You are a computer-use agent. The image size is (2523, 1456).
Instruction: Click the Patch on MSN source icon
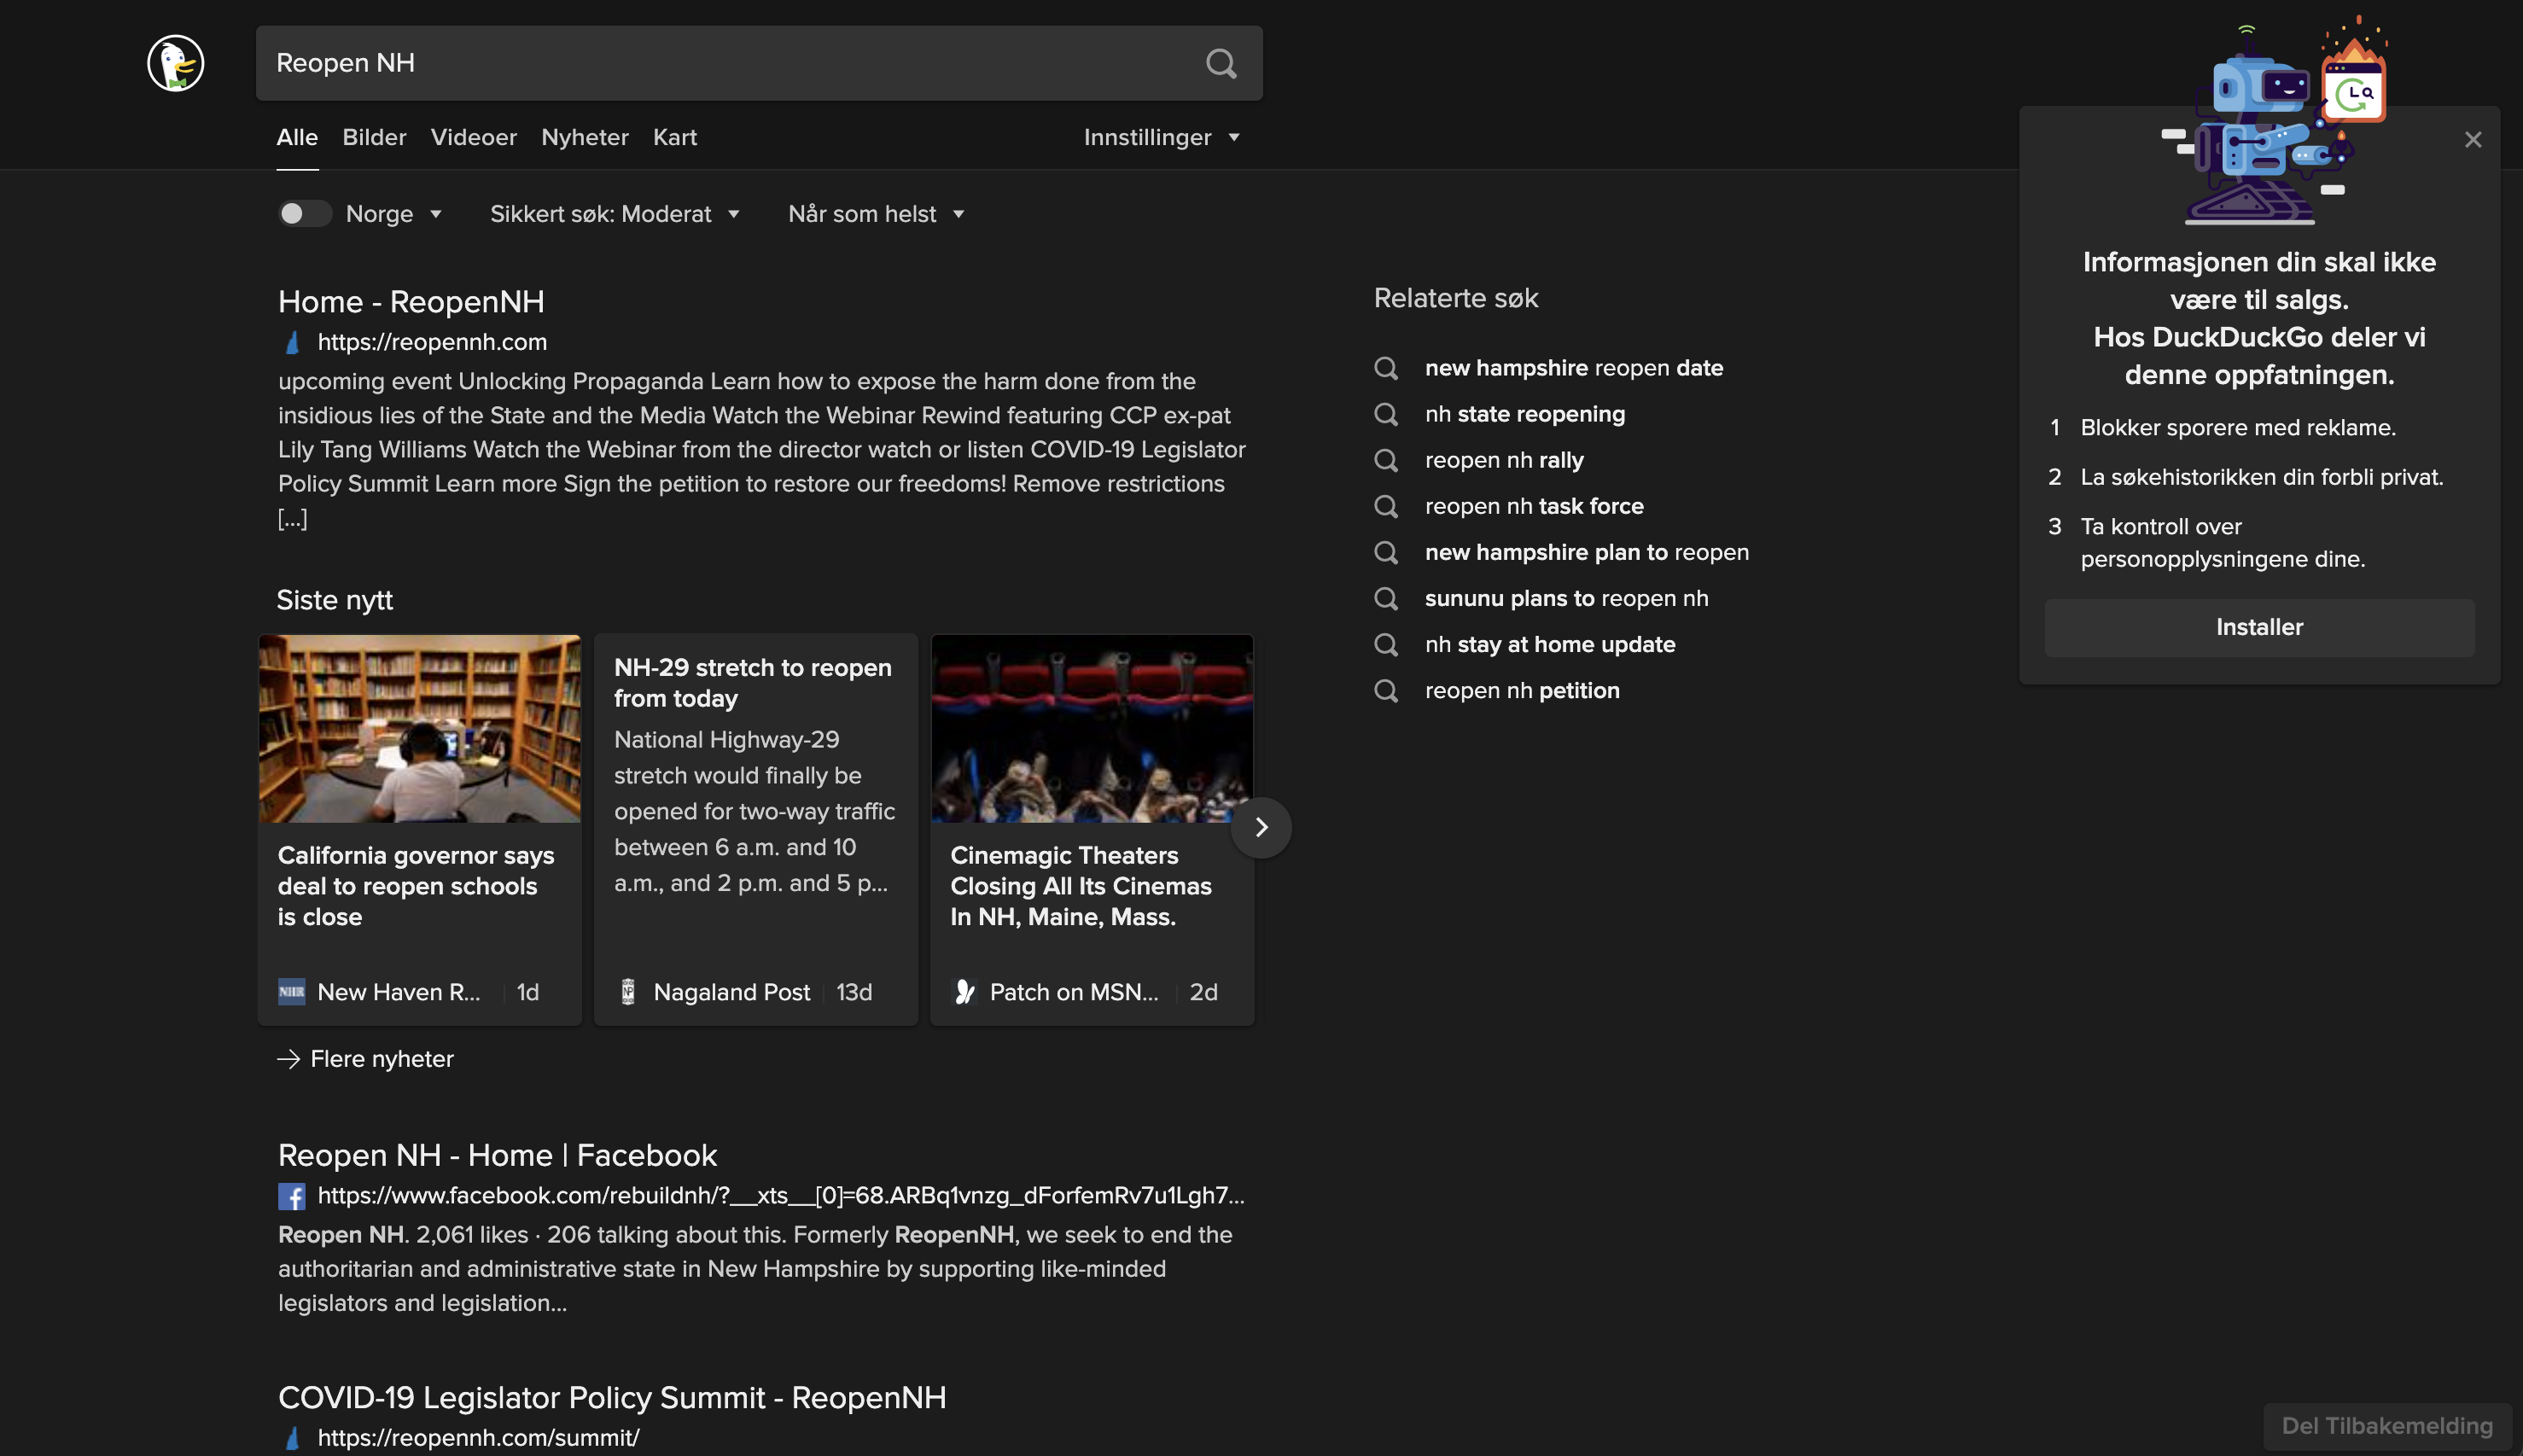[x=964, y=992]
